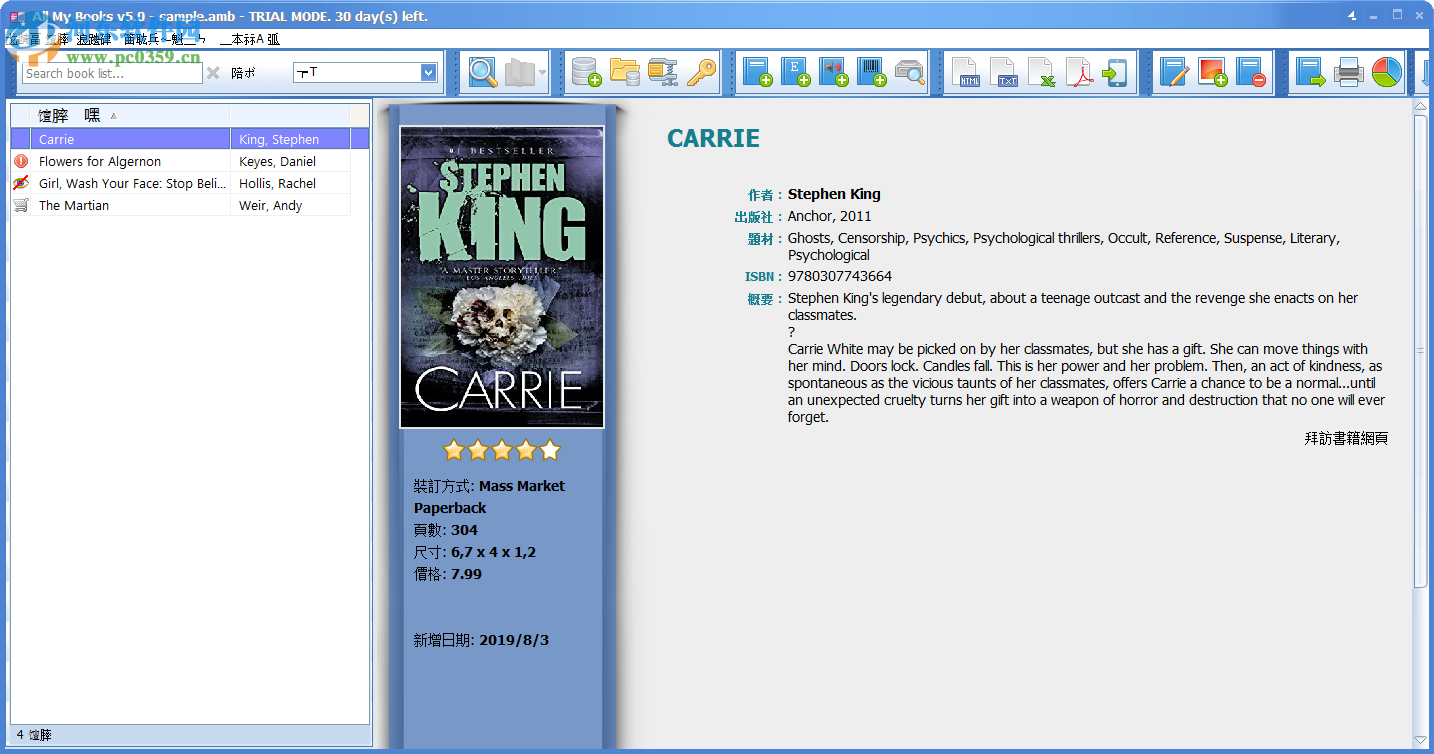Select Flowers for Algernon in list
Image resolution: width=1434 pixels, height=754 pixels.
point(180,161)
